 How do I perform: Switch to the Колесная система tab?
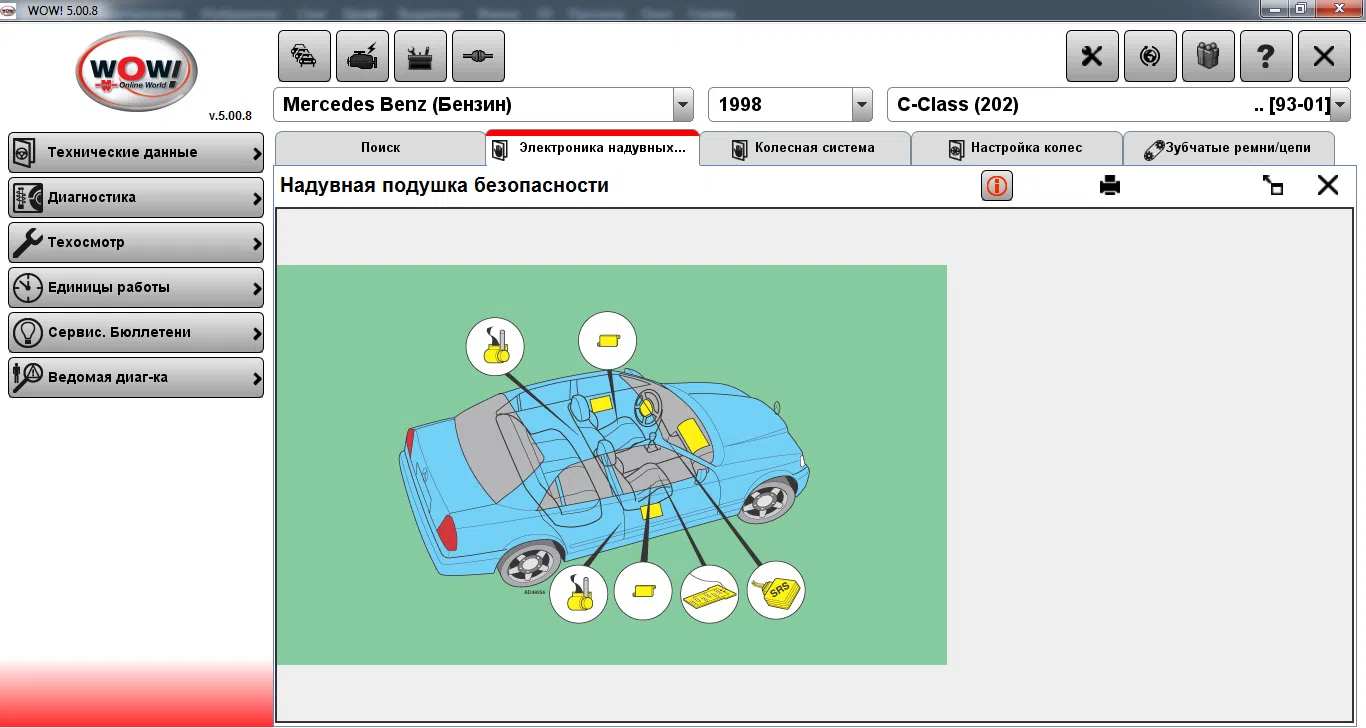(804, 148)
